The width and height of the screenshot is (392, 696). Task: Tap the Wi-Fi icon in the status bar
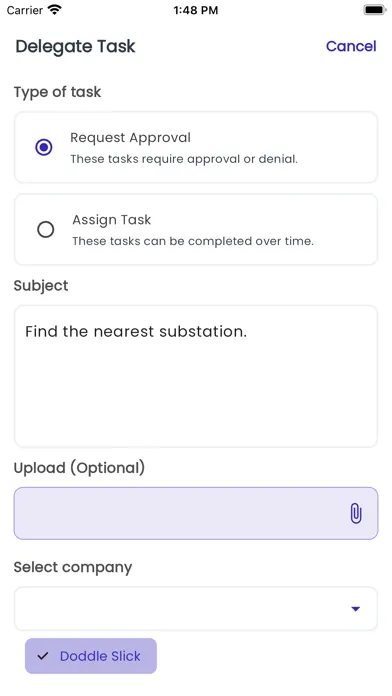pyautogui.click(x=55, y=10)
